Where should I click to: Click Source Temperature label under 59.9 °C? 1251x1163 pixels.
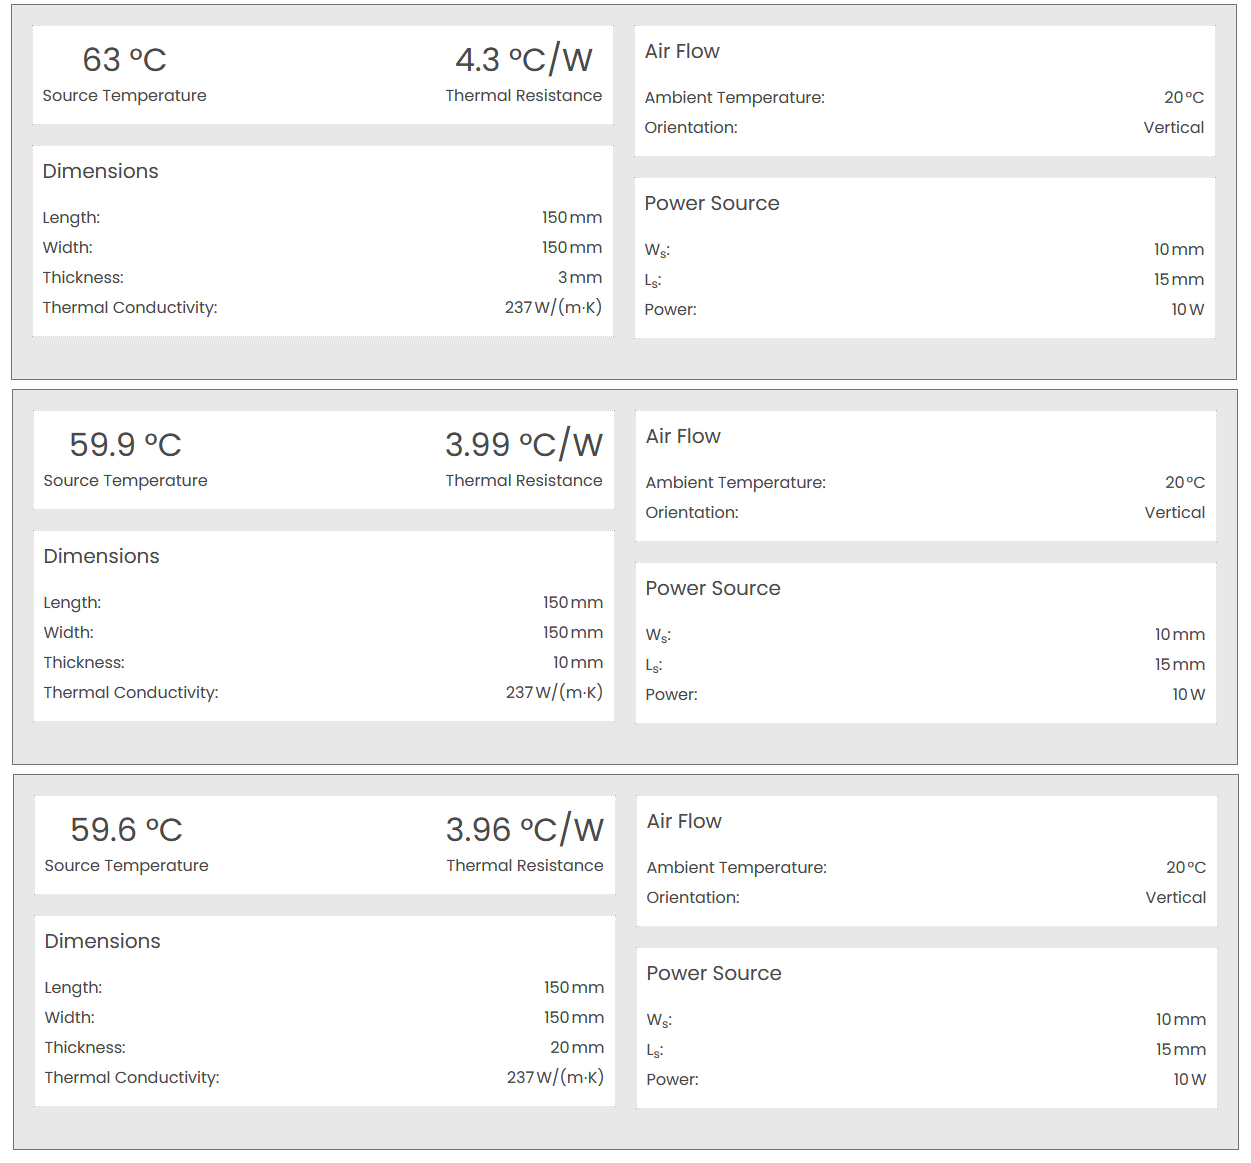125,481
